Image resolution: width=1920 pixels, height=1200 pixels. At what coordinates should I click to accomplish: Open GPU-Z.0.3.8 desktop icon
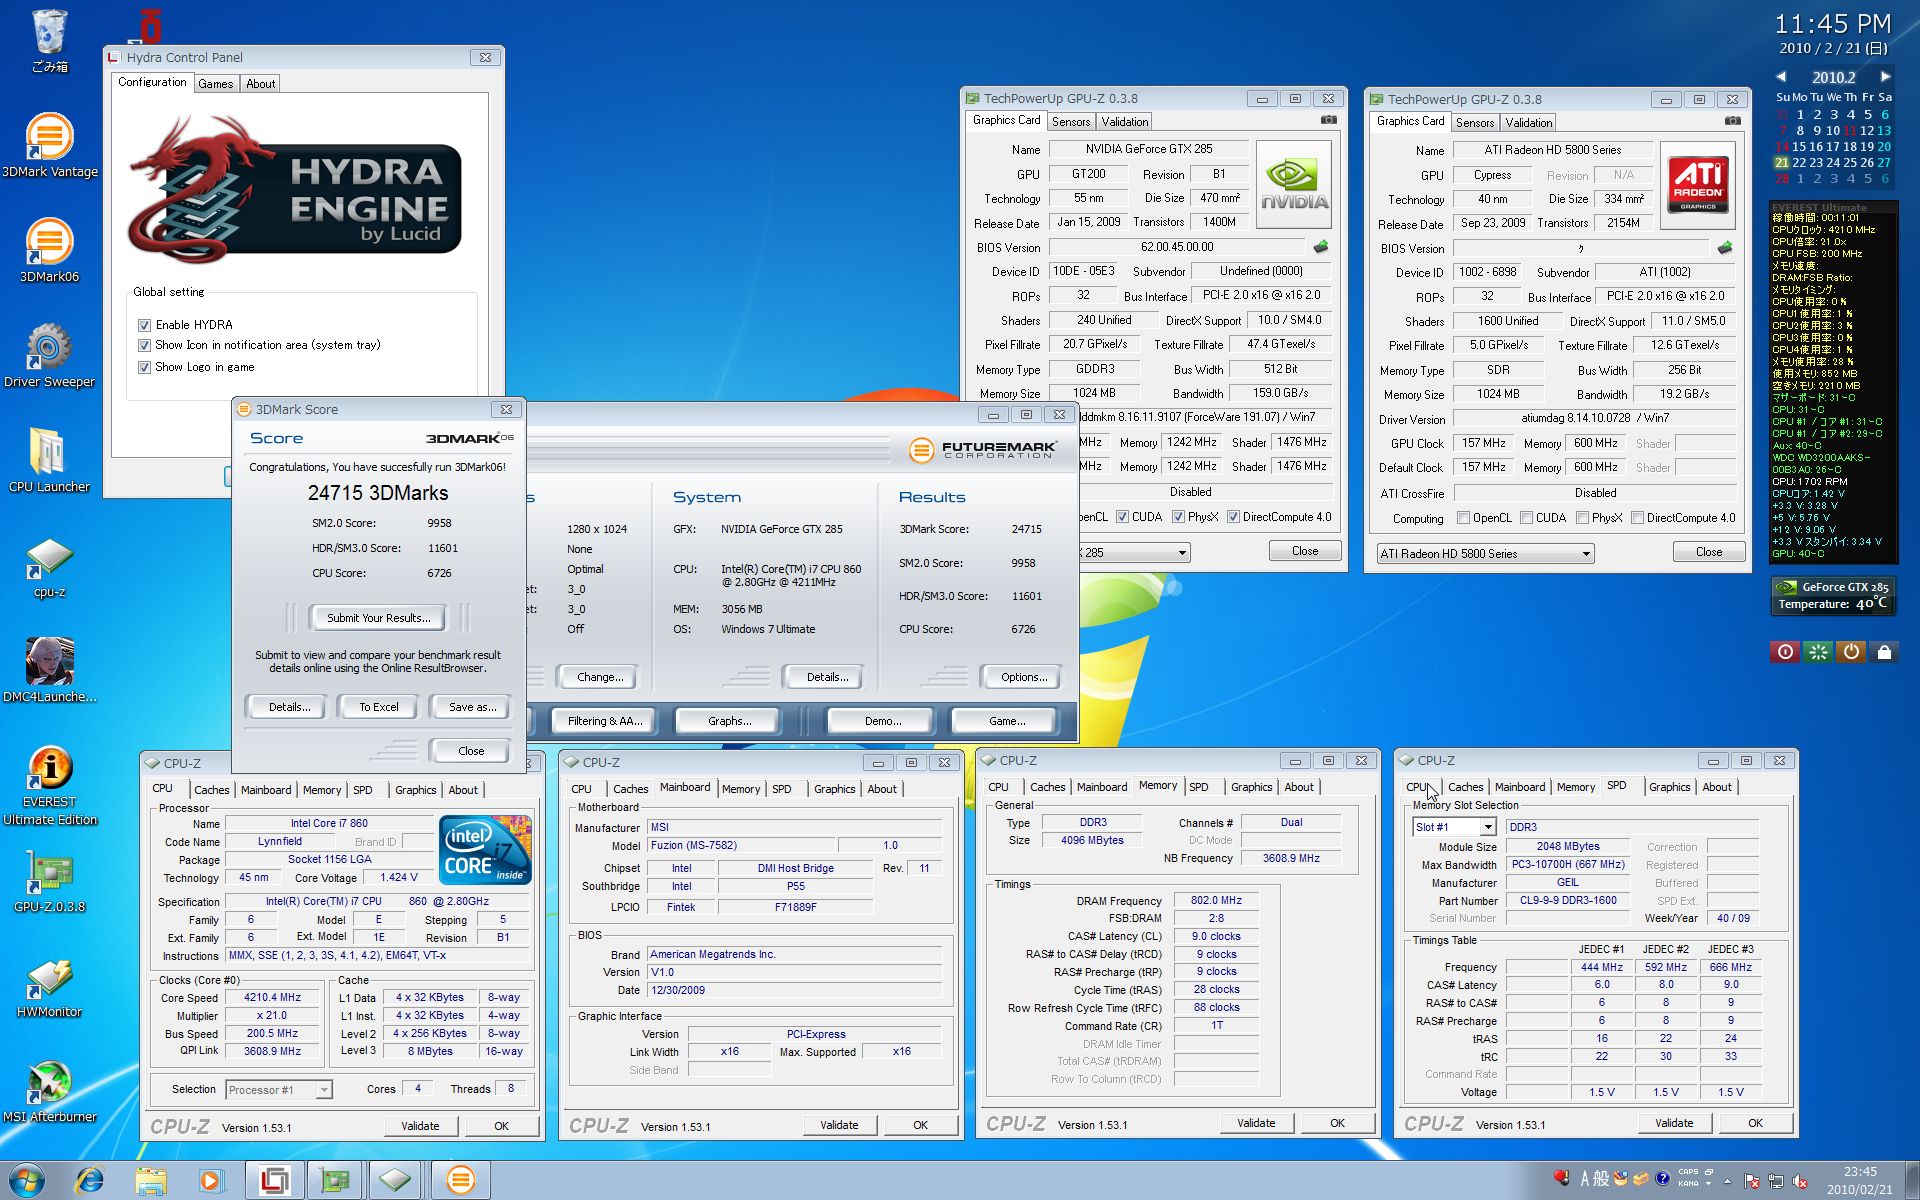(49, 881)
